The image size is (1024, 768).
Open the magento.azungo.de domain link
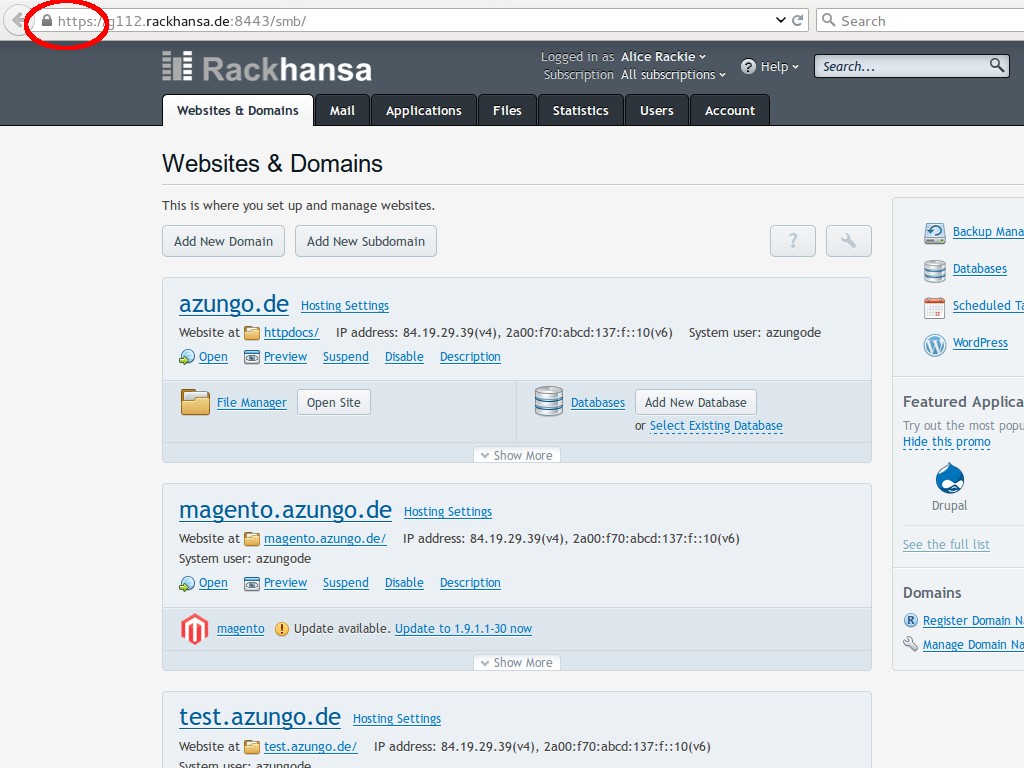(285, 509)
